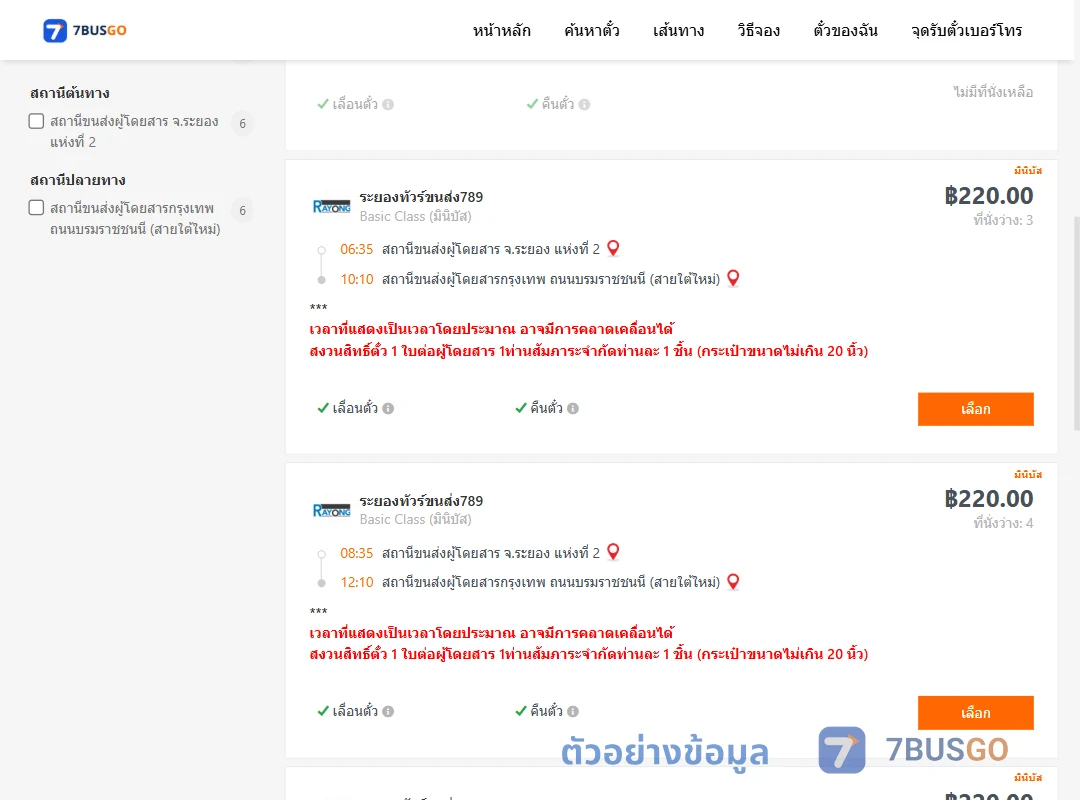1080x800 pixels.
Task: Click the สถานีต้นทาง filter heading
Action: click(x=70, y=93)
